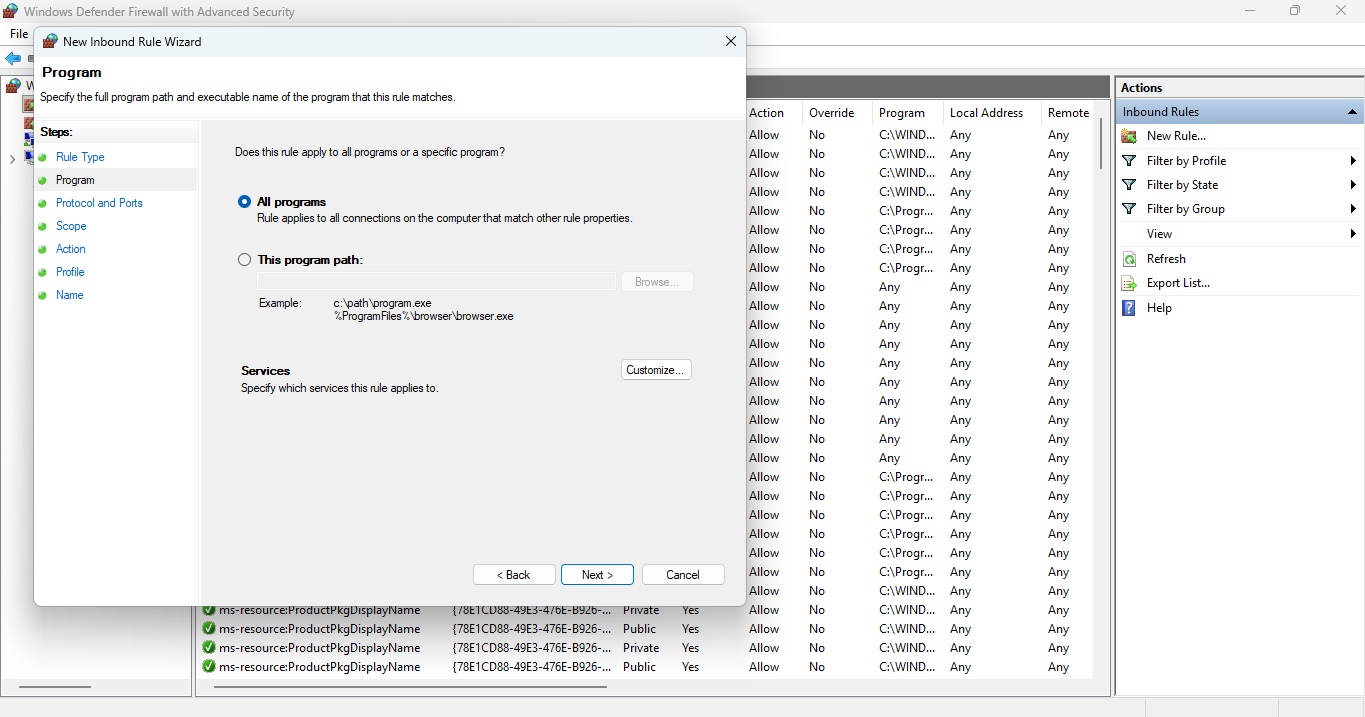Click the Actions pane header
This screenshot has width=1365, height=717.
[1239, 88]
